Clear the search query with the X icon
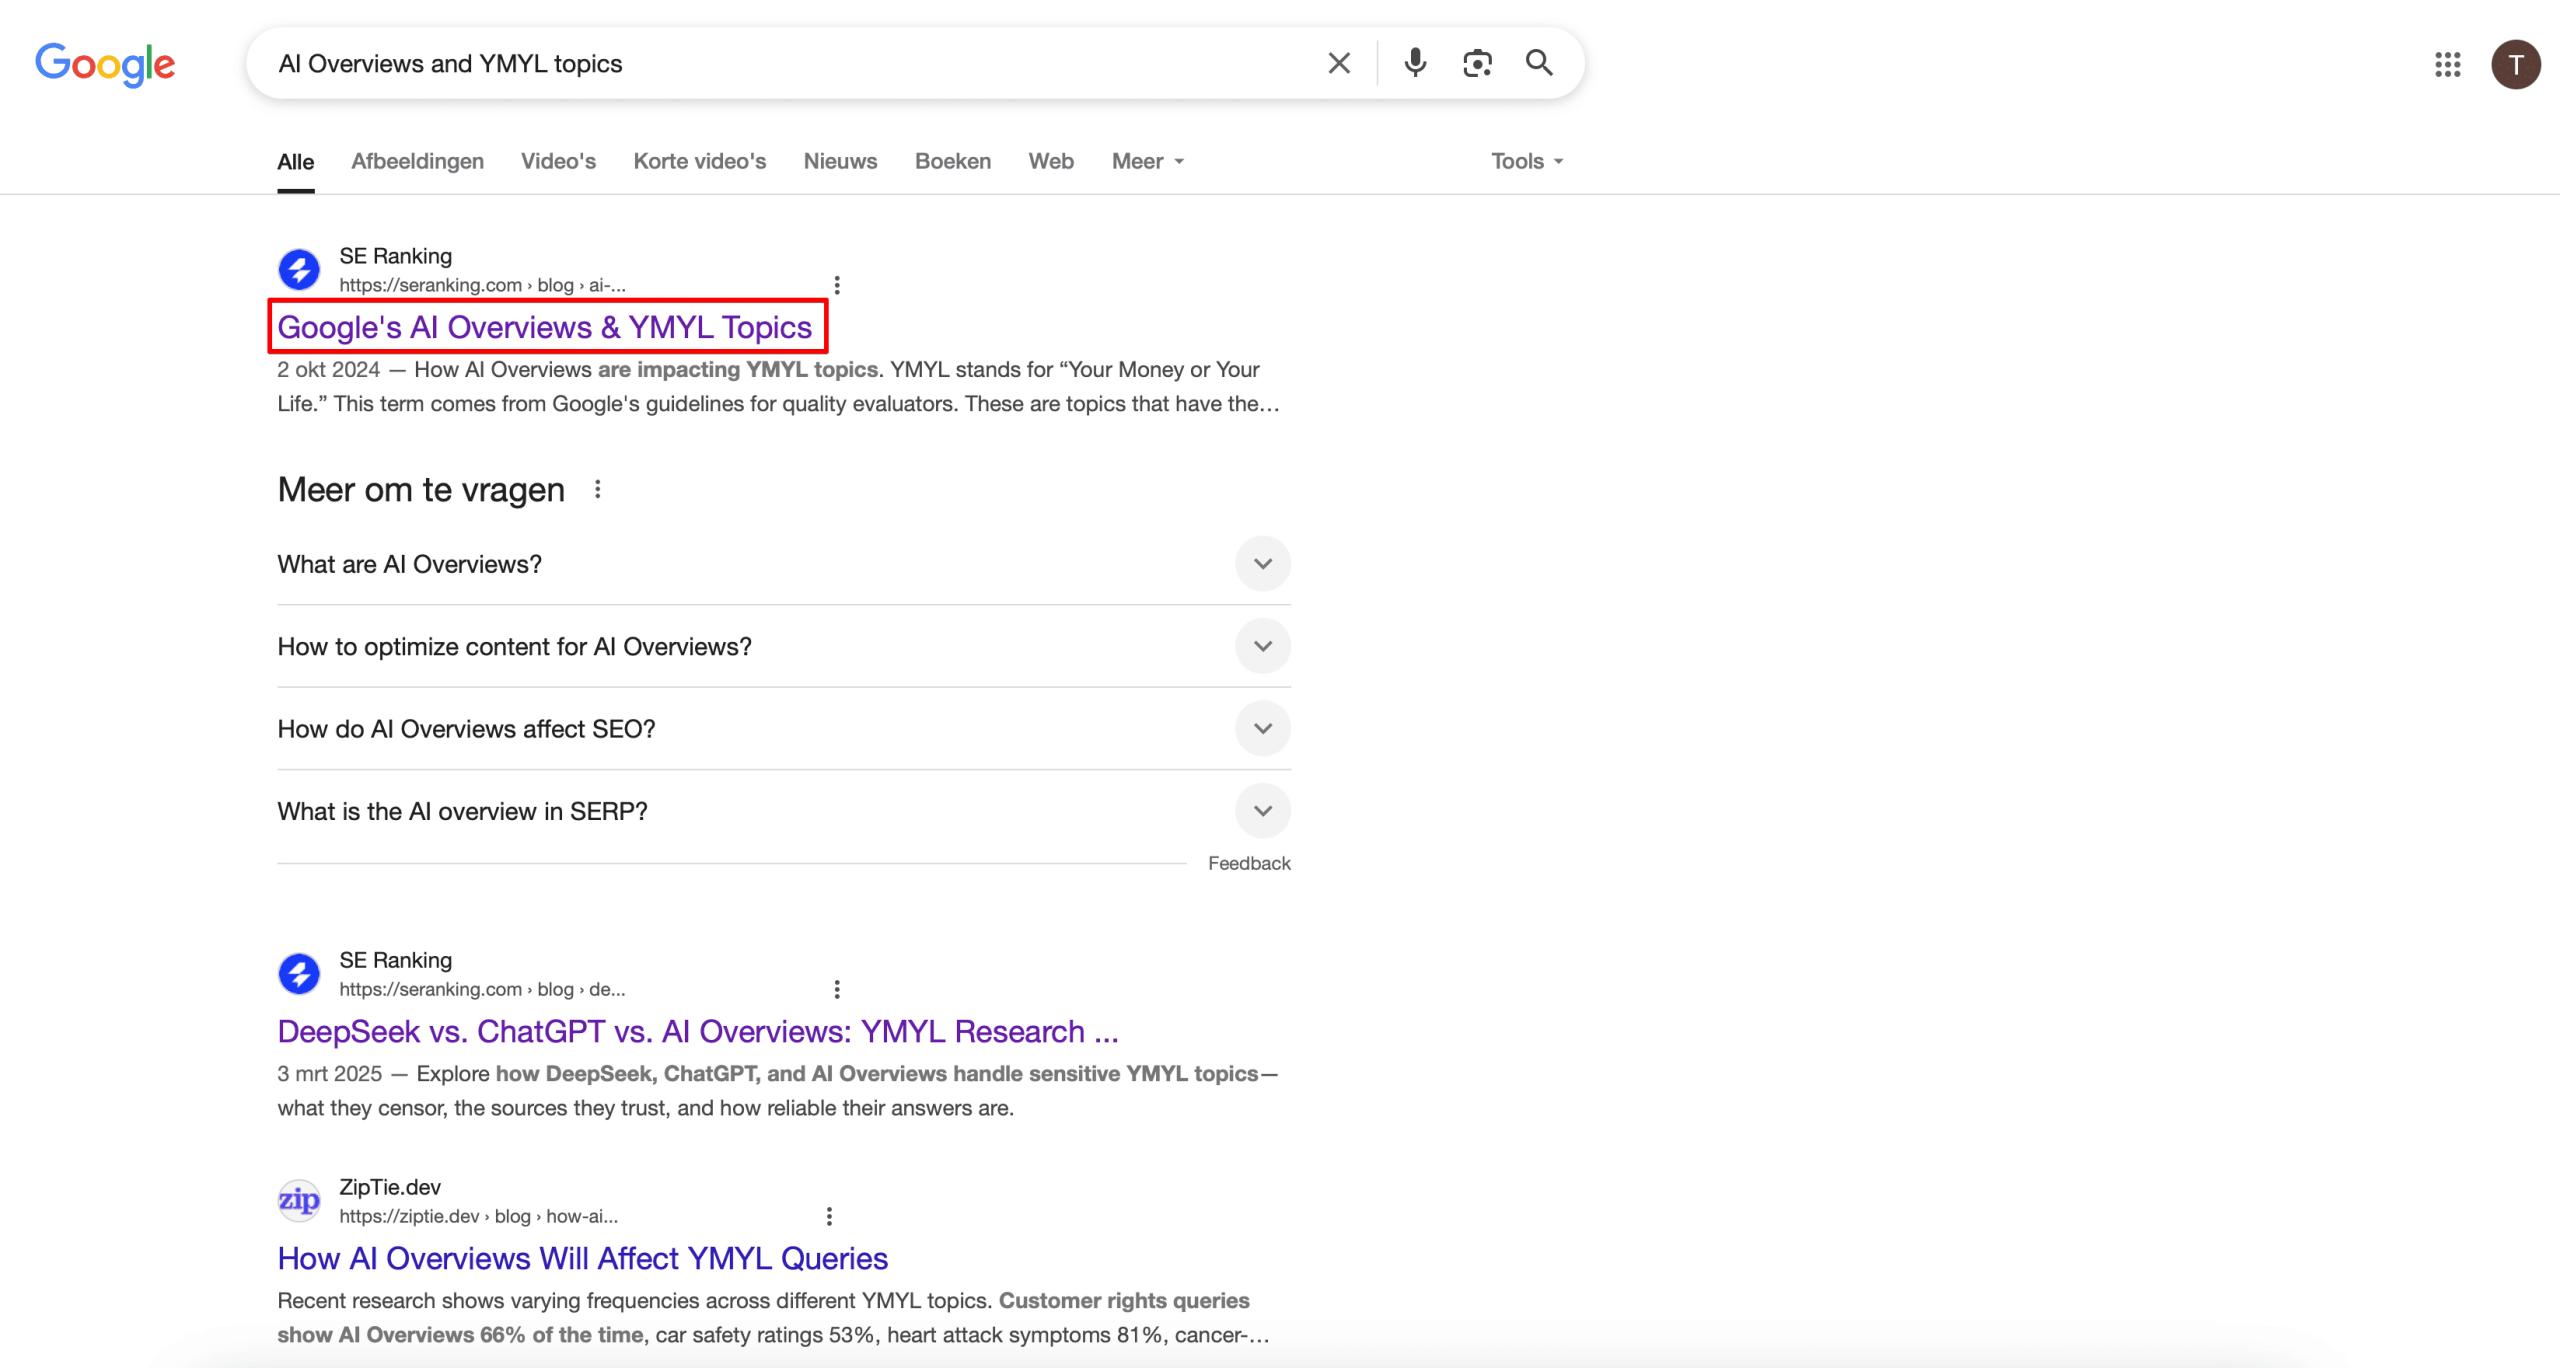The width and height of the screenshot is (2560, 1368). click(1339, 63)
